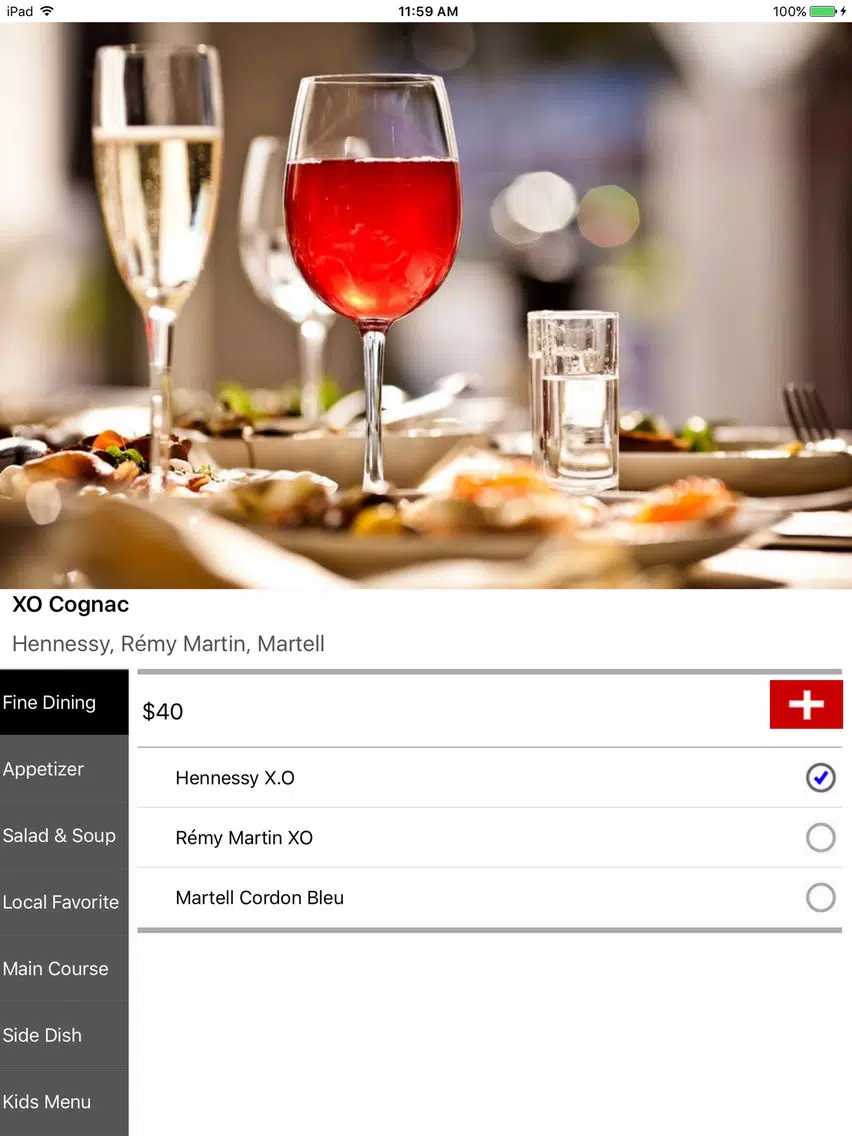The width and height of the screenshot is (852, 1136).
Task: Select the Hennessy X.O radio option
Action: (820, 778)
